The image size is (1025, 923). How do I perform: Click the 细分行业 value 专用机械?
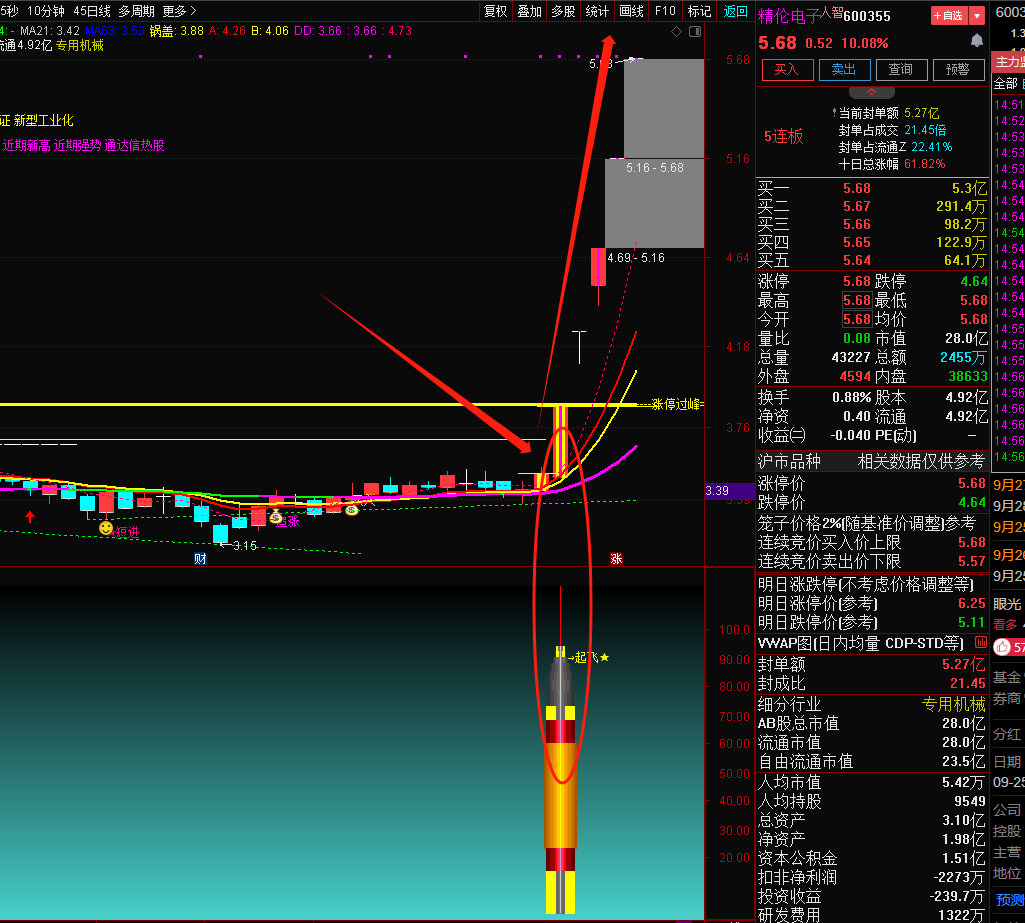[954, 704]
